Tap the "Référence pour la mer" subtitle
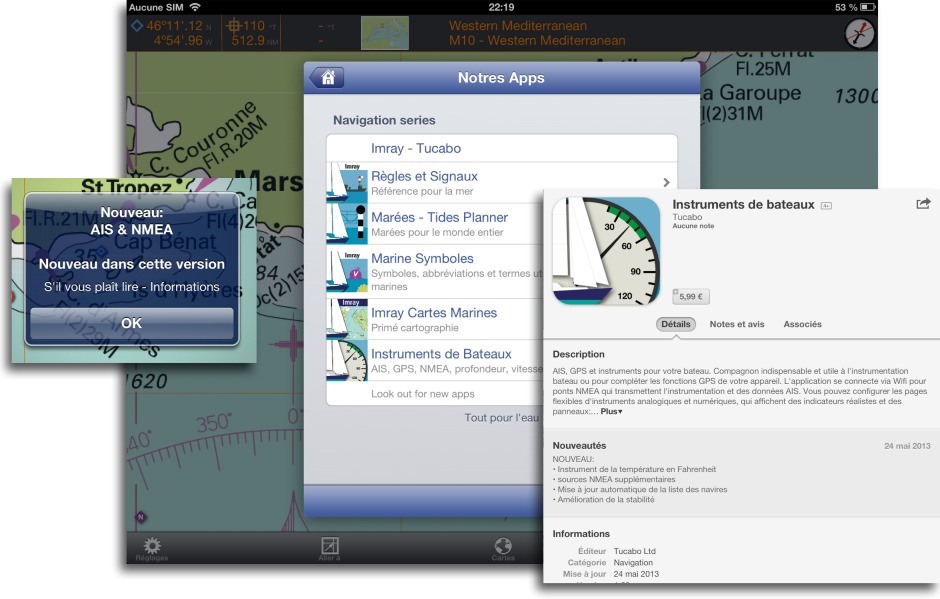Image resolution: width=940 pixels, height=599 pixels. [422, 191]
